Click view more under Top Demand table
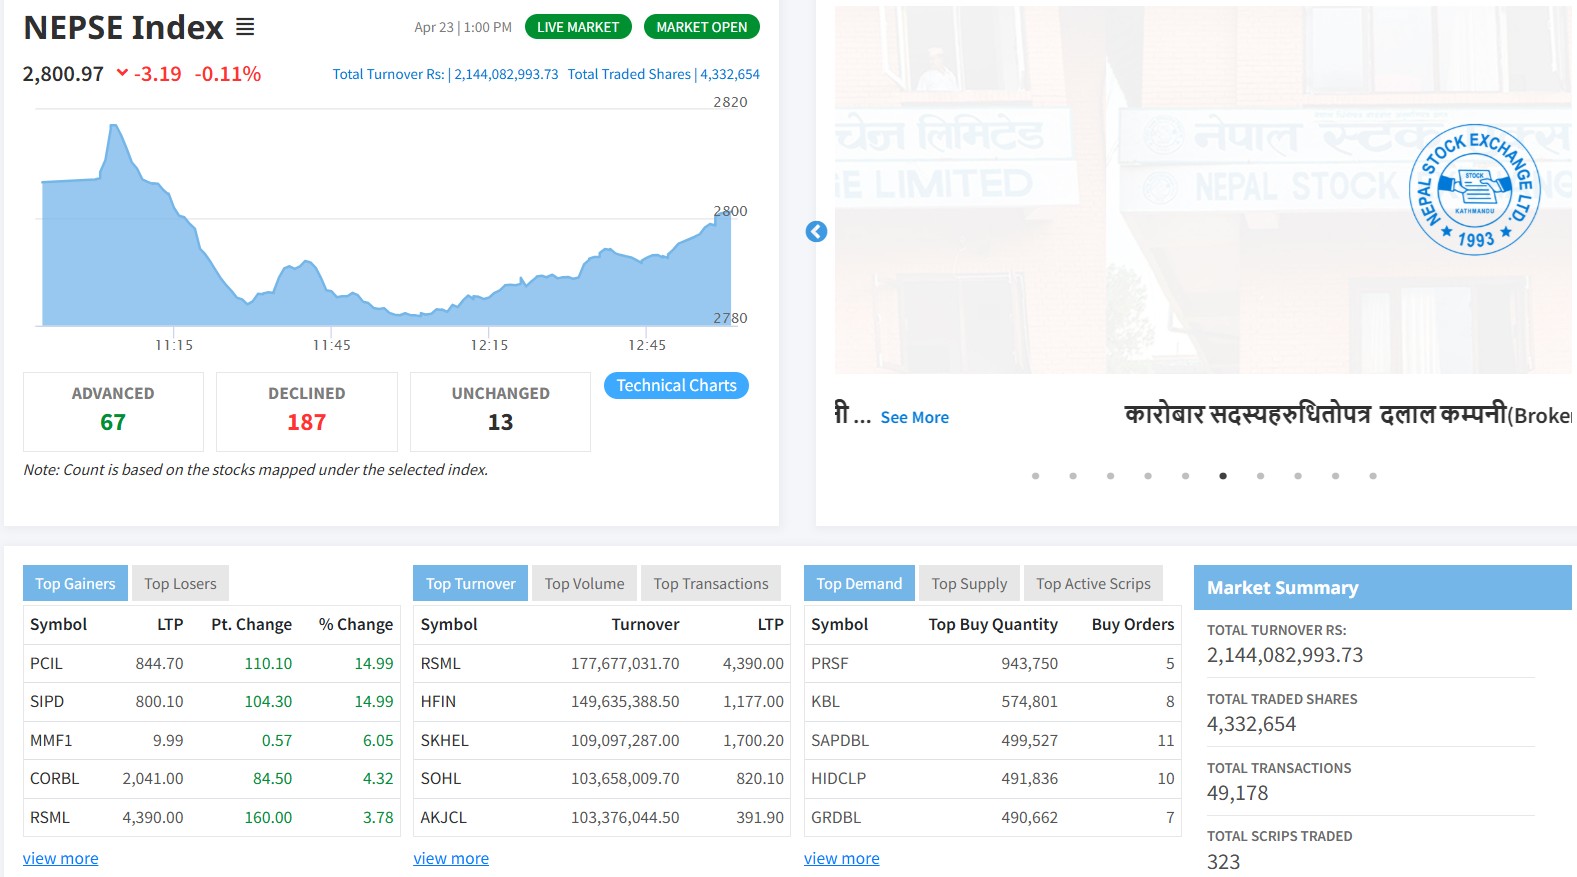 (842, 858)
